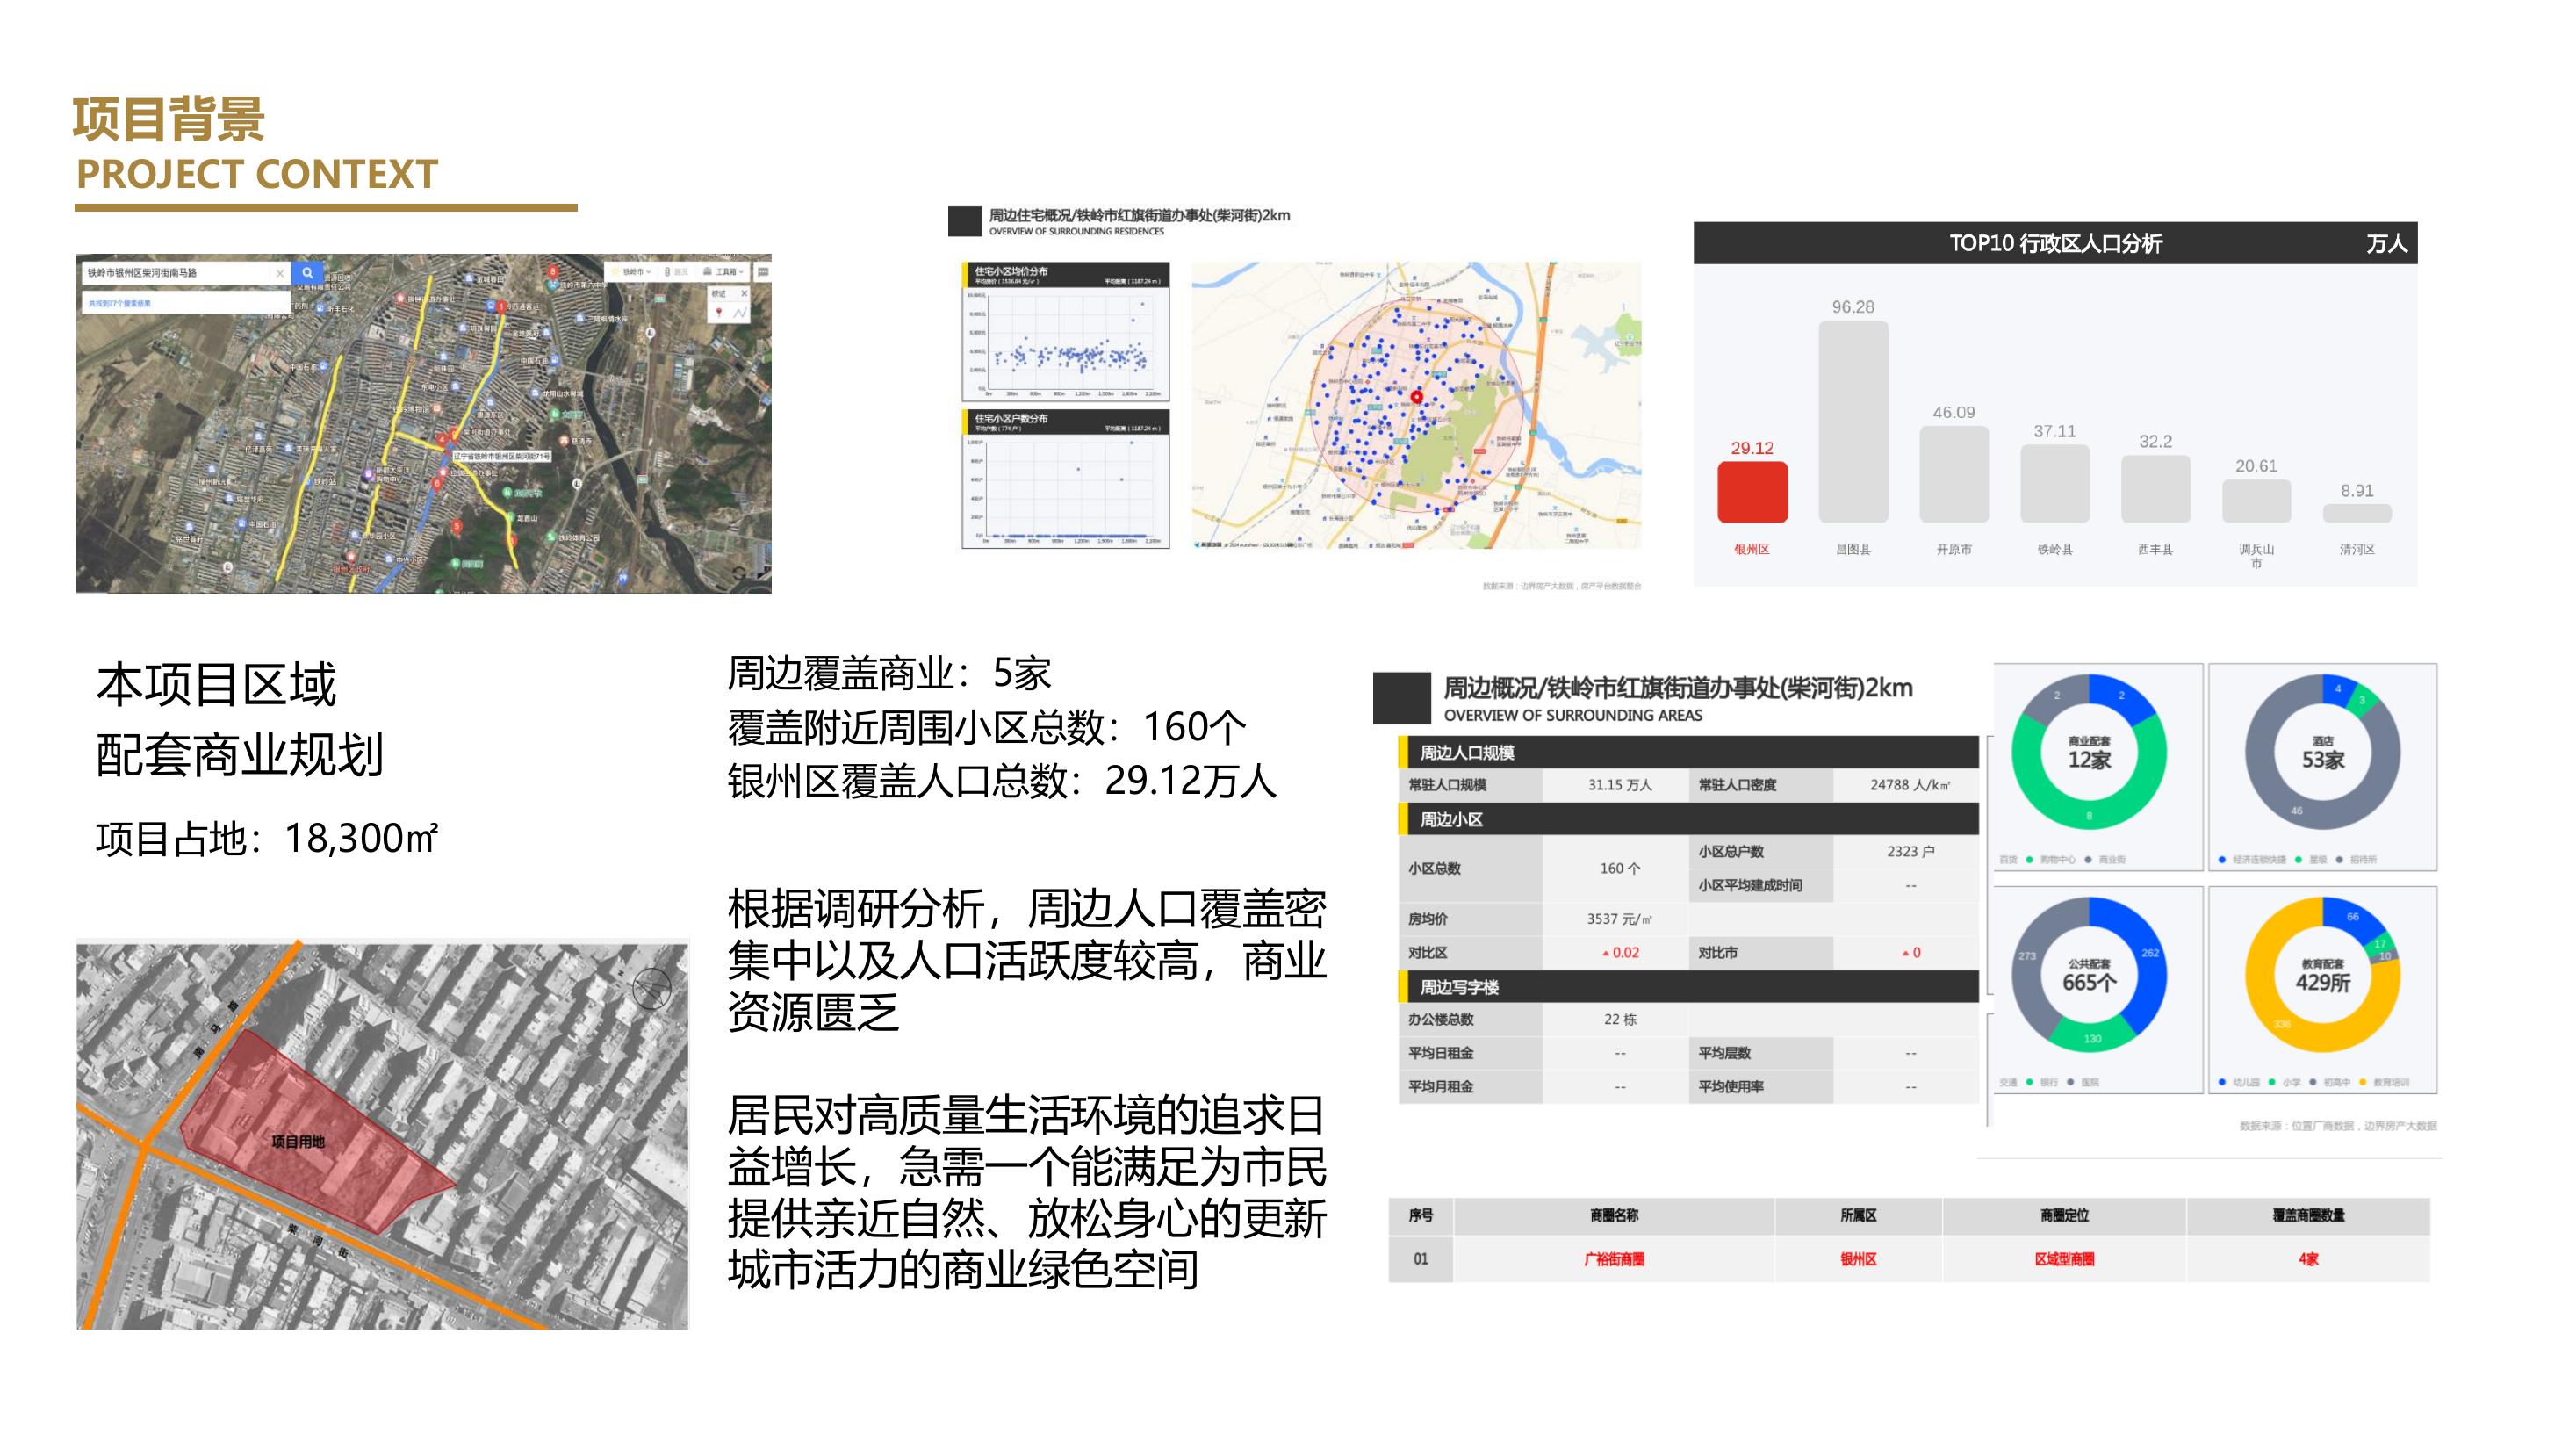
Task: Click the PROJECT CONTEXT subtitle
Action: click(257, 174)
